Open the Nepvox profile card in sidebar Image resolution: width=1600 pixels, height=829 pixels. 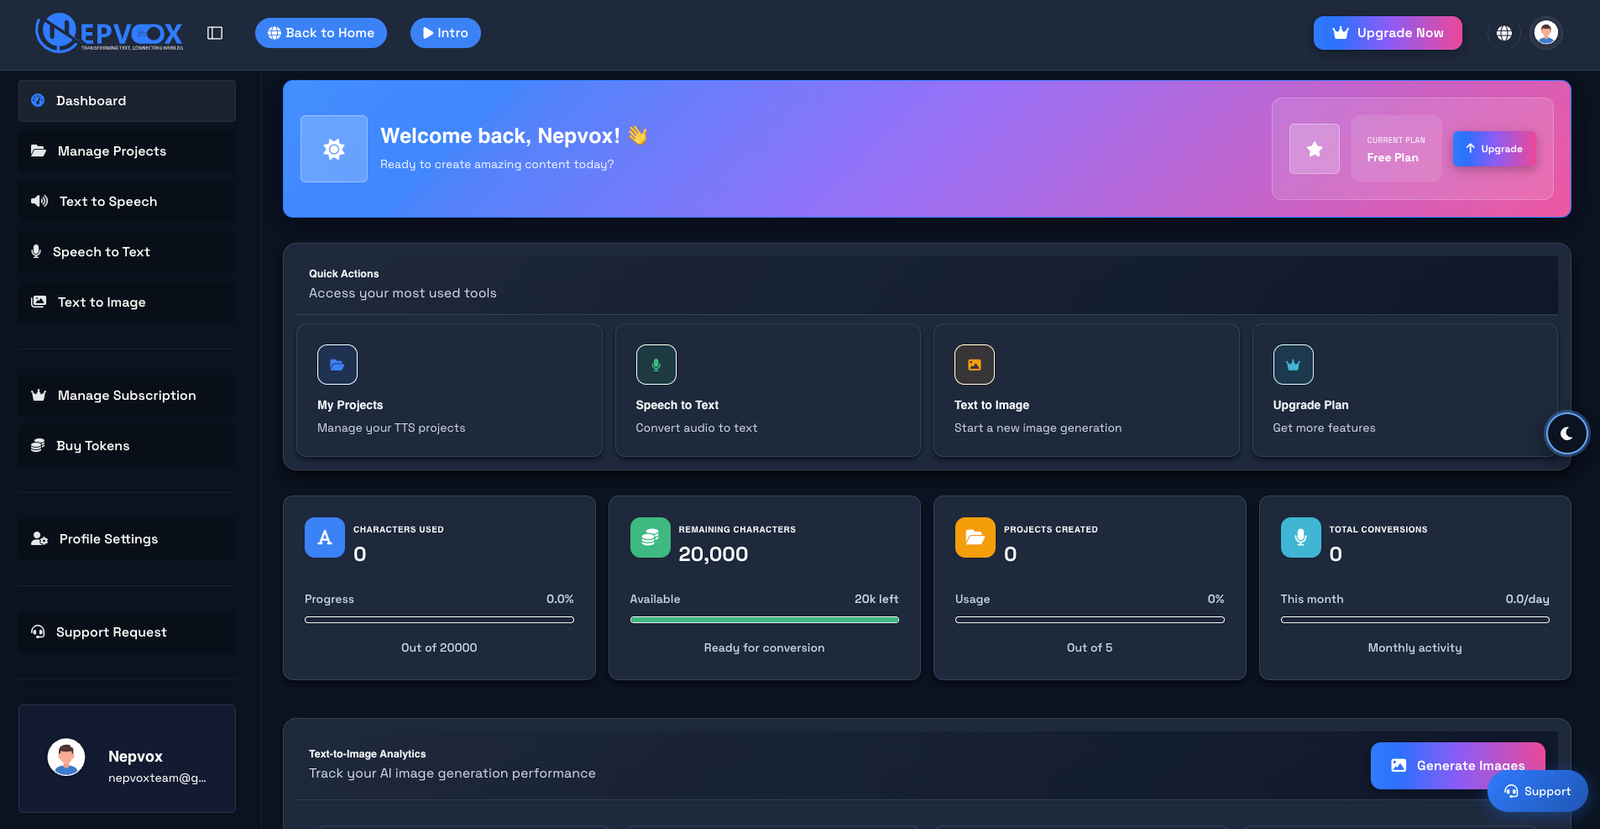[x=127, y=759]
